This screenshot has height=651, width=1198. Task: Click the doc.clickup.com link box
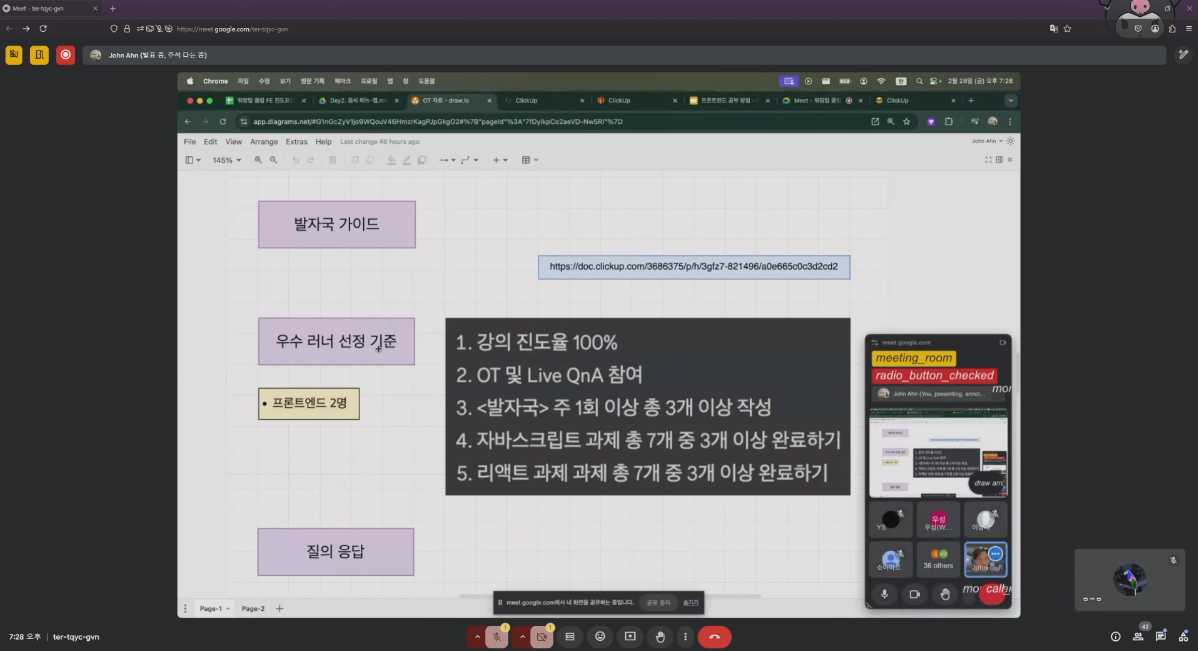694,267
